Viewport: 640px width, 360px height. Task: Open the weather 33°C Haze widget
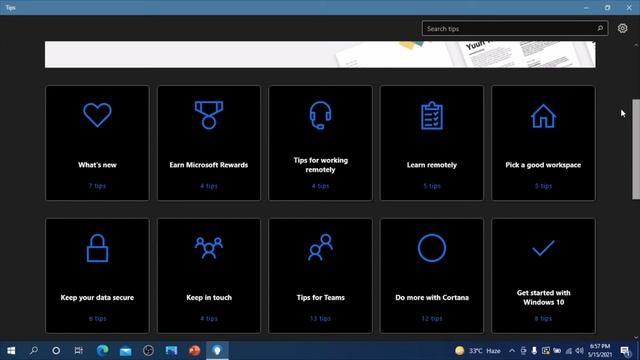tap(478, 351)
